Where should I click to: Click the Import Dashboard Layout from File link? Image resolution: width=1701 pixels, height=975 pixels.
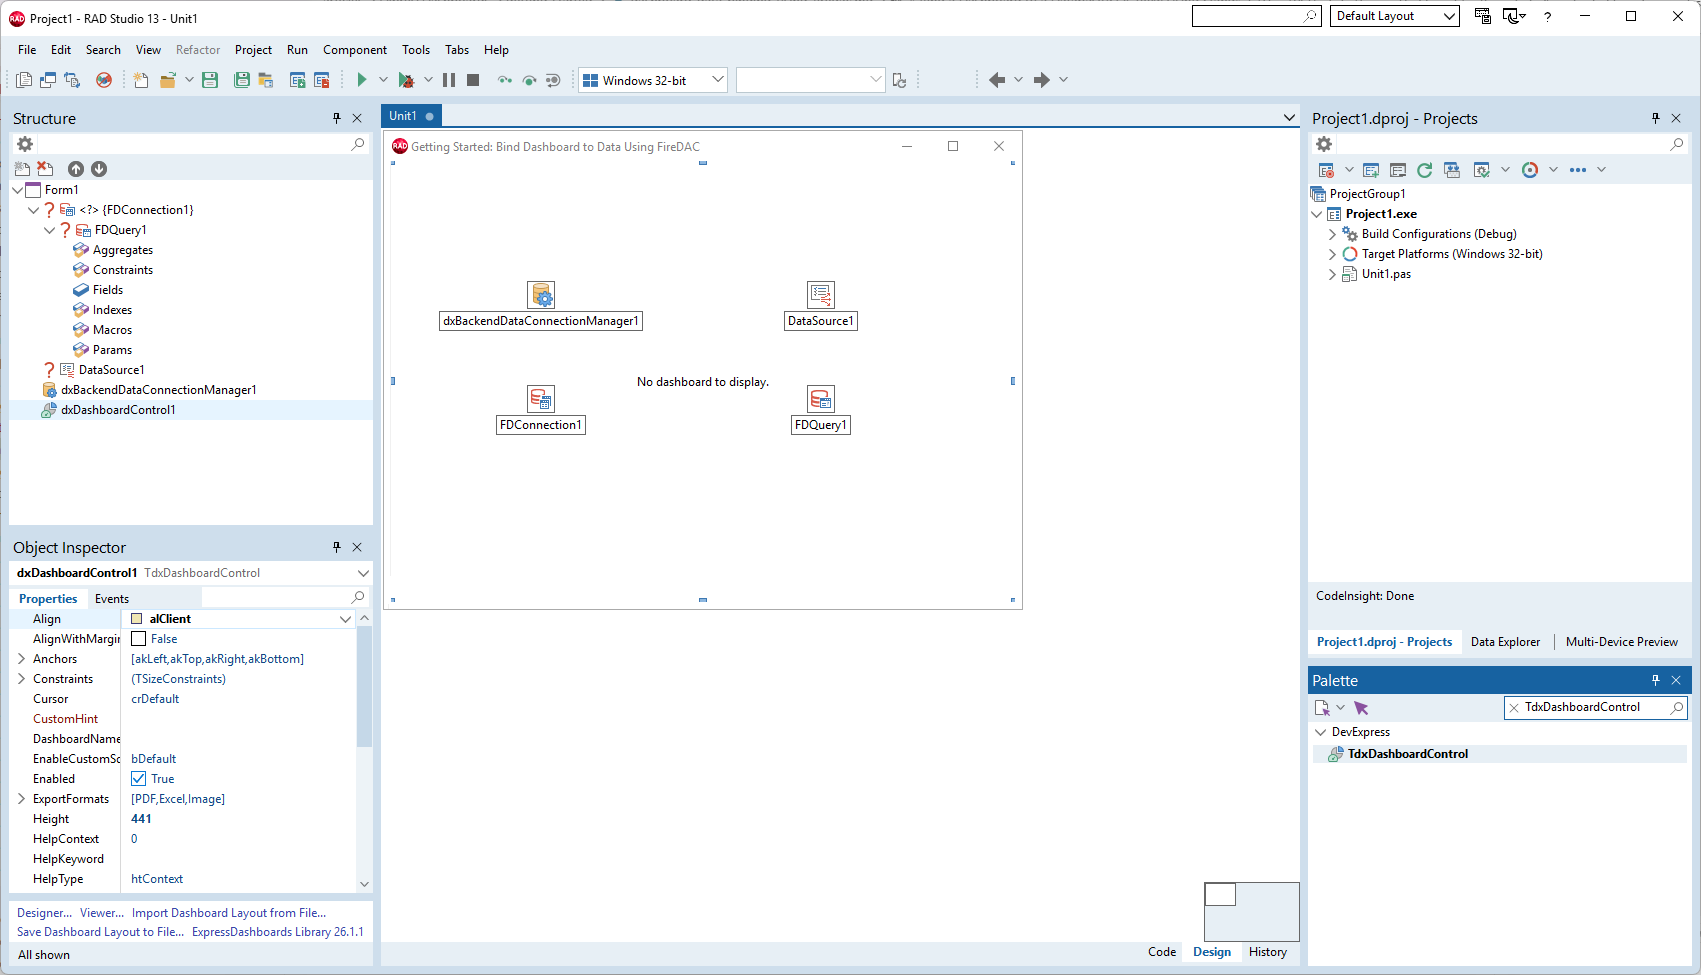pos(228,912)
